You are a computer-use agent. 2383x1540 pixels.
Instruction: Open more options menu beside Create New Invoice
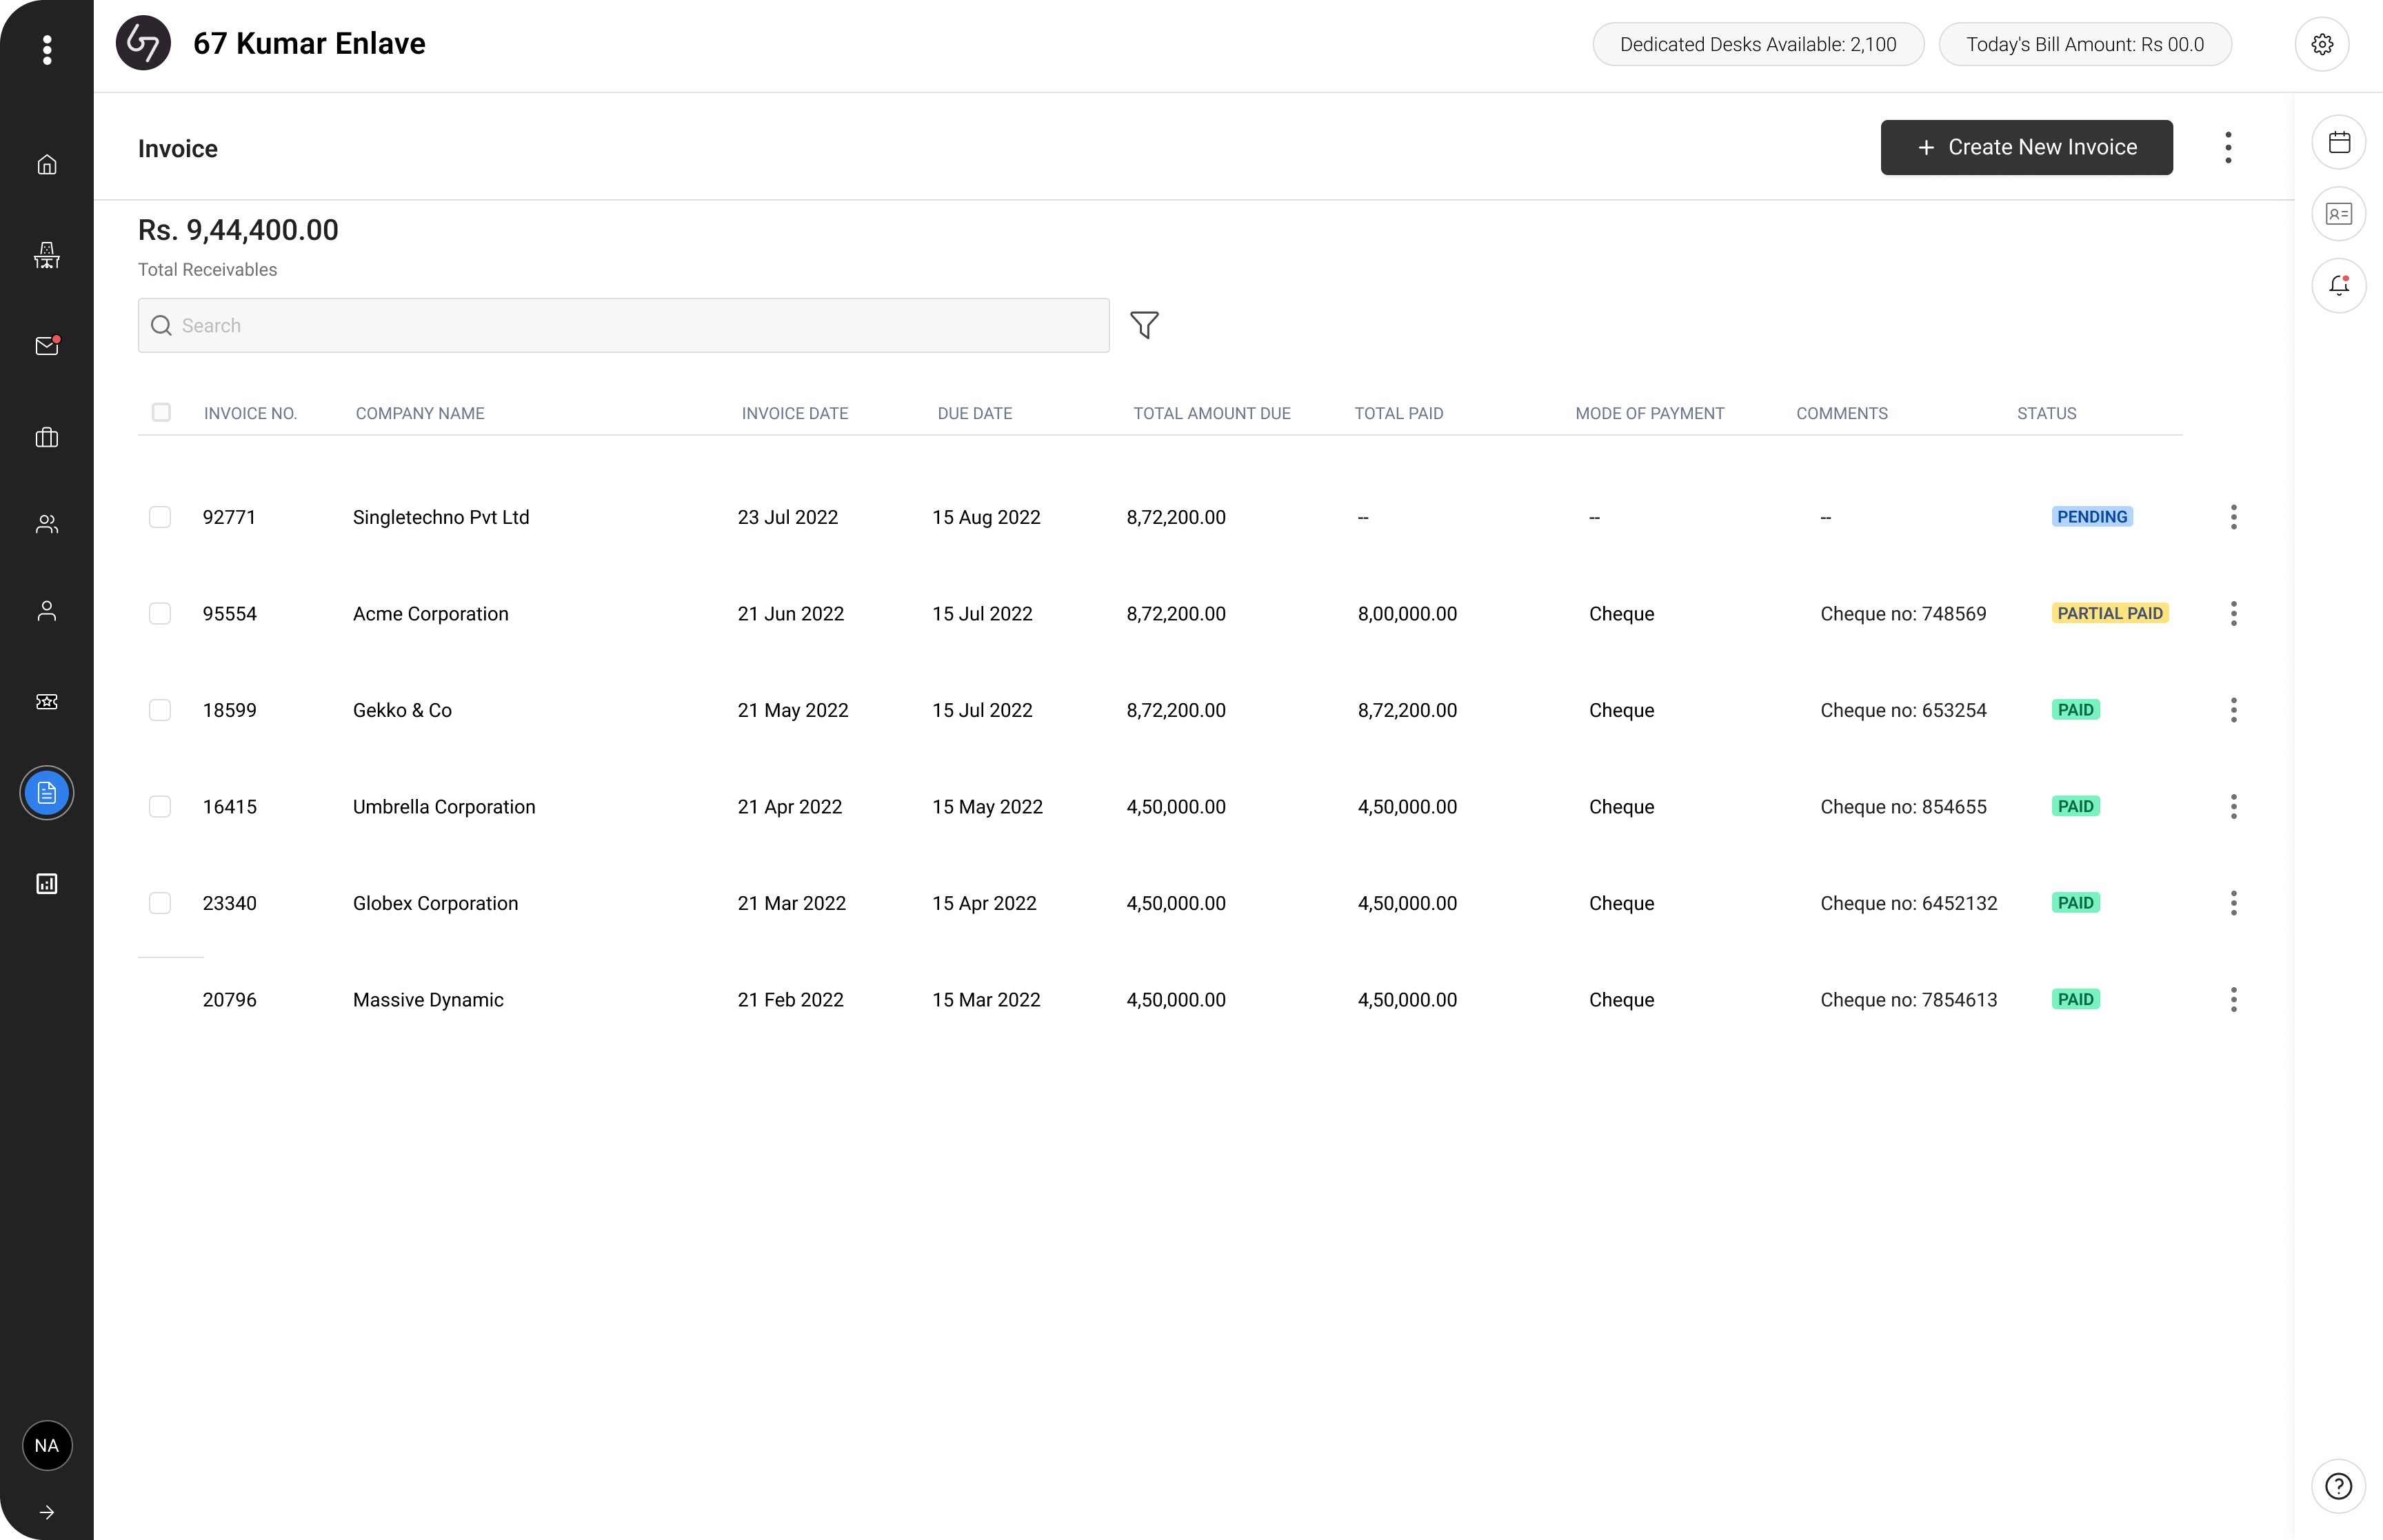click(2227, 148)
